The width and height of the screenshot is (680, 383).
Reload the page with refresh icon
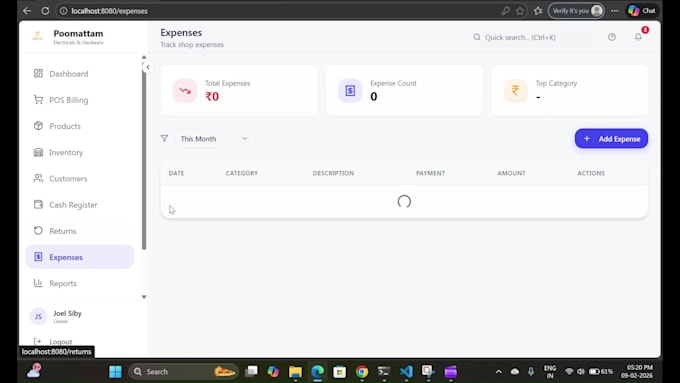[x=45, y=11]
